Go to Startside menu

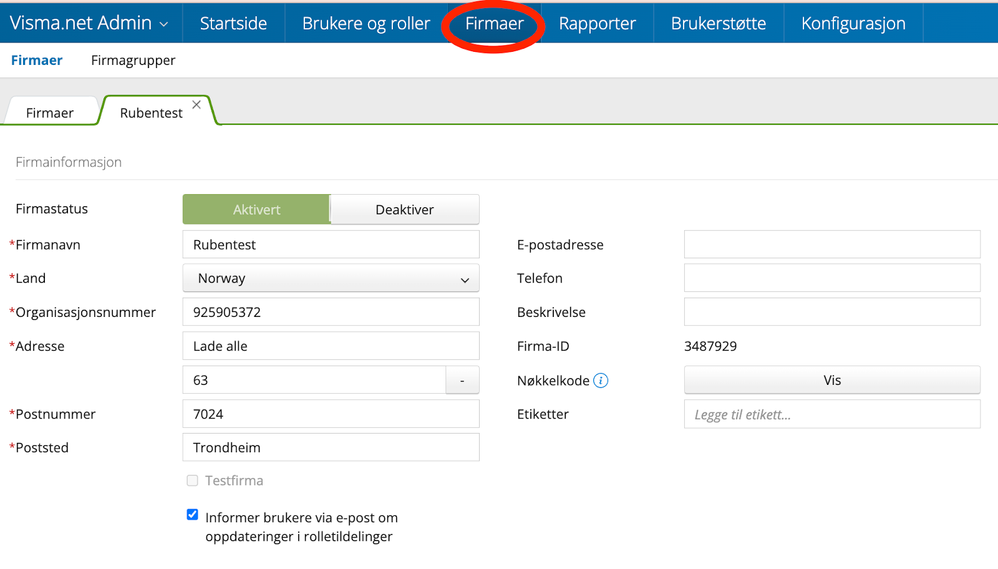(234, 24)
